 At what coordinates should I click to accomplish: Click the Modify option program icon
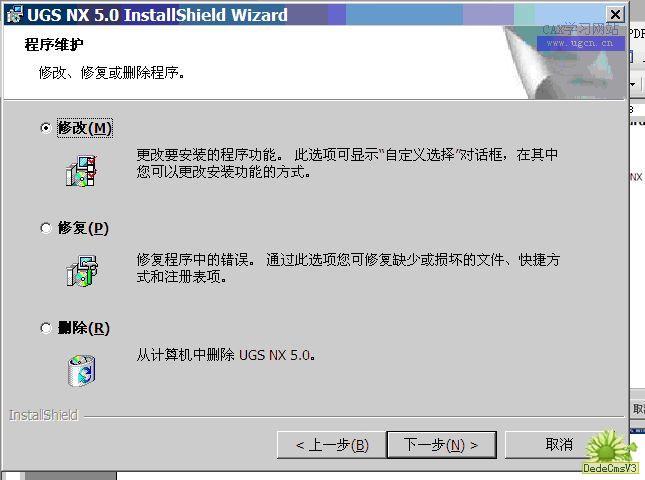[x=81, y=171]
